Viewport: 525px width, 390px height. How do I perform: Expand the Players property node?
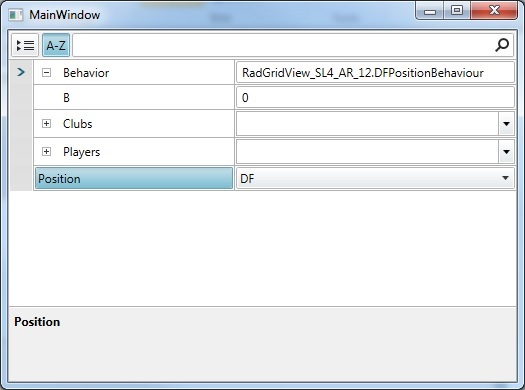click(x=47, y=152)
